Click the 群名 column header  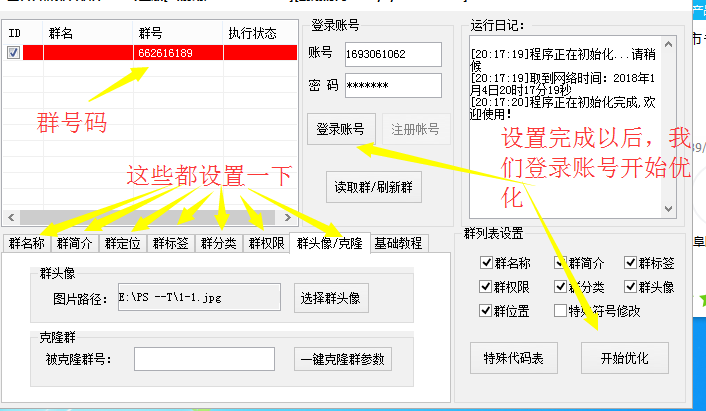click(x=88, y=33)
